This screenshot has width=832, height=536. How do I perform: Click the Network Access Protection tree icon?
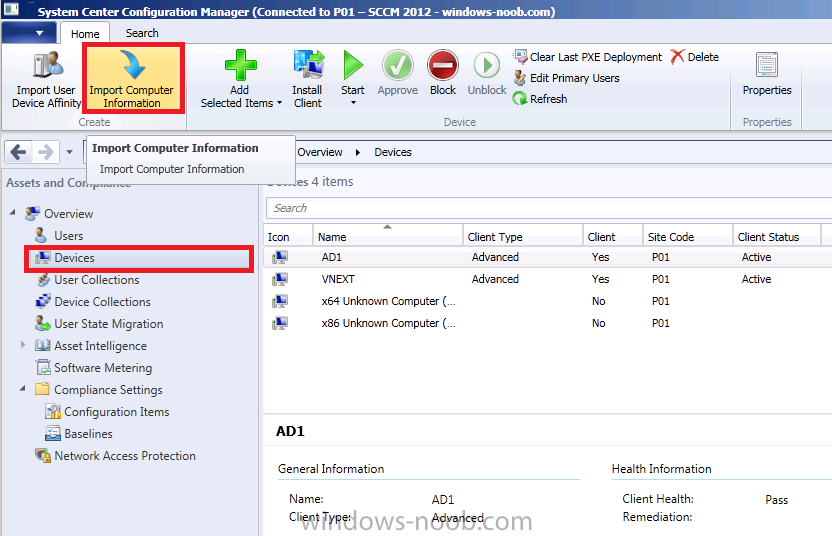click(42, 455)
